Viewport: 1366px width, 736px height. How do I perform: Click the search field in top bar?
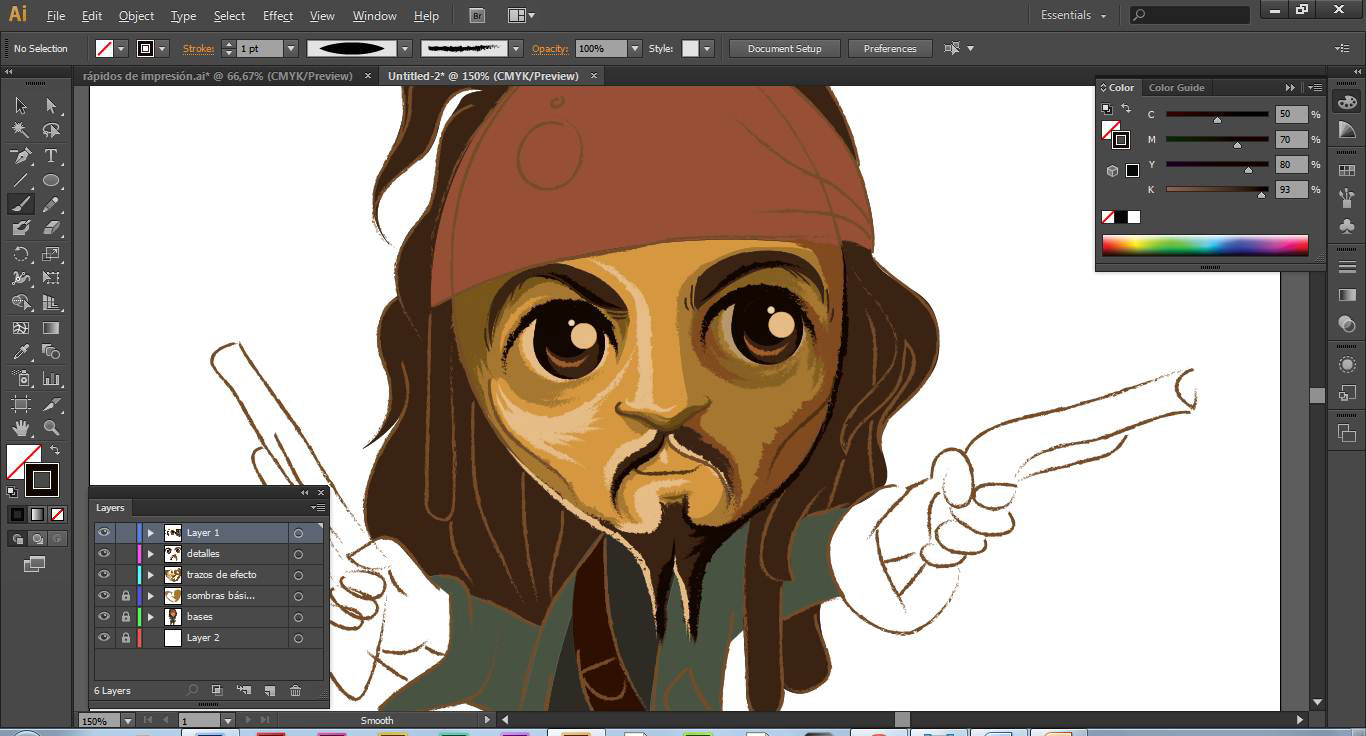1190,15
